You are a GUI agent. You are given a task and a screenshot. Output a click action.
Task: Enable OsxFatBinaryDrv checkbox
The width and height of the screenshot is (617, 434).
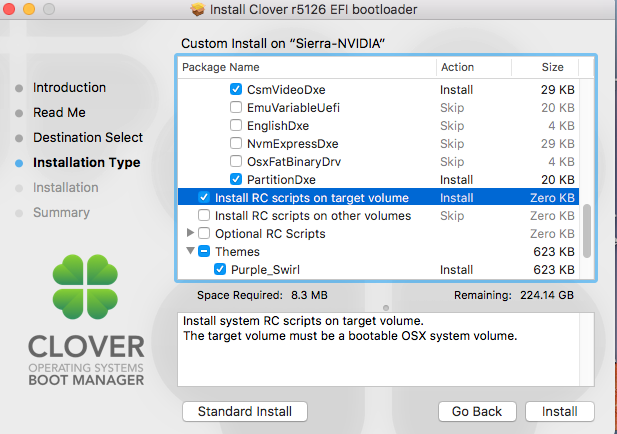coord(236,161)
